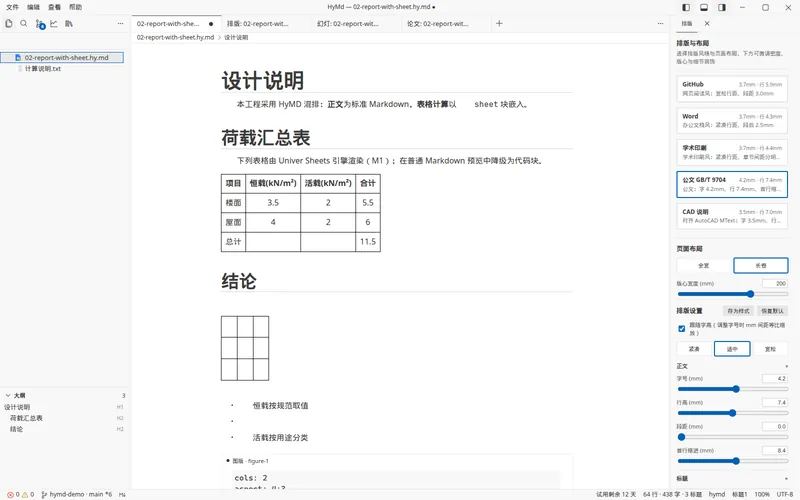The image size is (800, 500).
Task: Toggle 跟随字高 checkbox
Action: 682,329
